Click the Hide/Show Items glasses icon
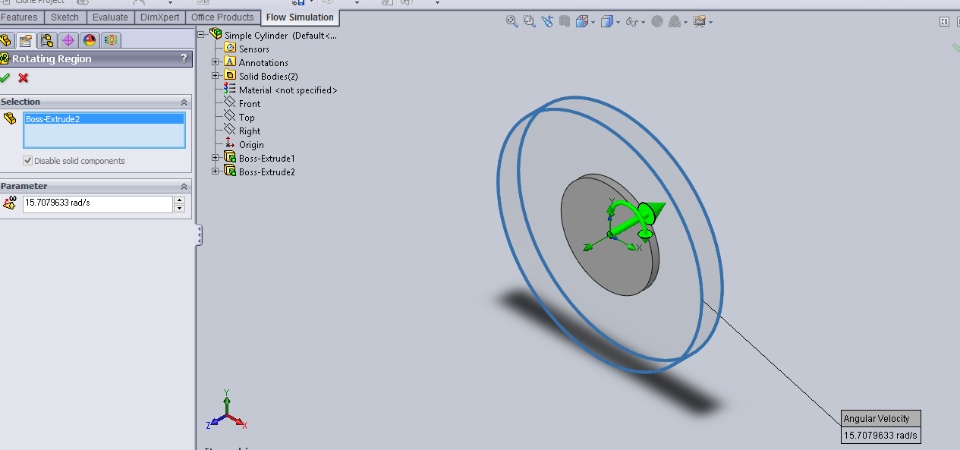Image resolution: width=960 pixels, height=450 pixels. pos(632,22)
